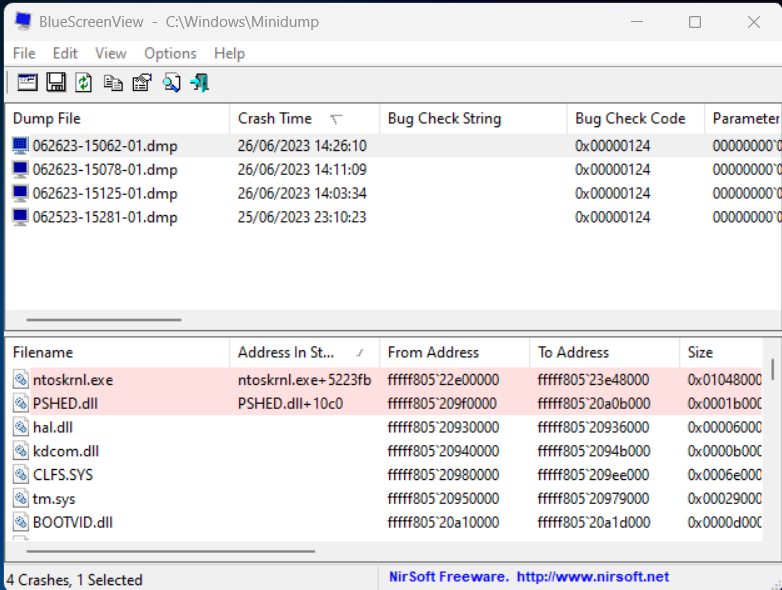Click the BlueScreenView app title icon
This screenshot has height=590, width=782.
pyautogui.click(x=23, y=21)
